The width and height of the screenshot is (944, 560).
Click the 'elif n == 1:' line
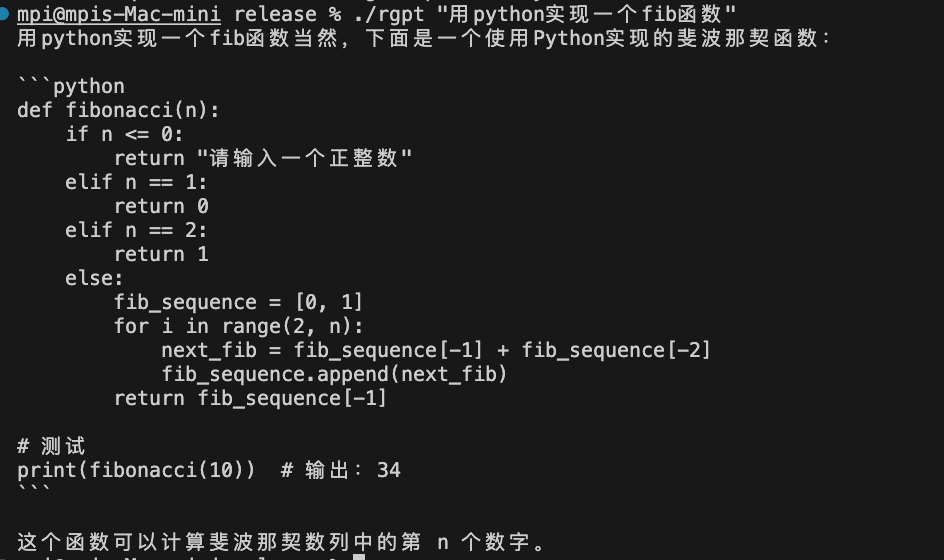tap(136, 182)
